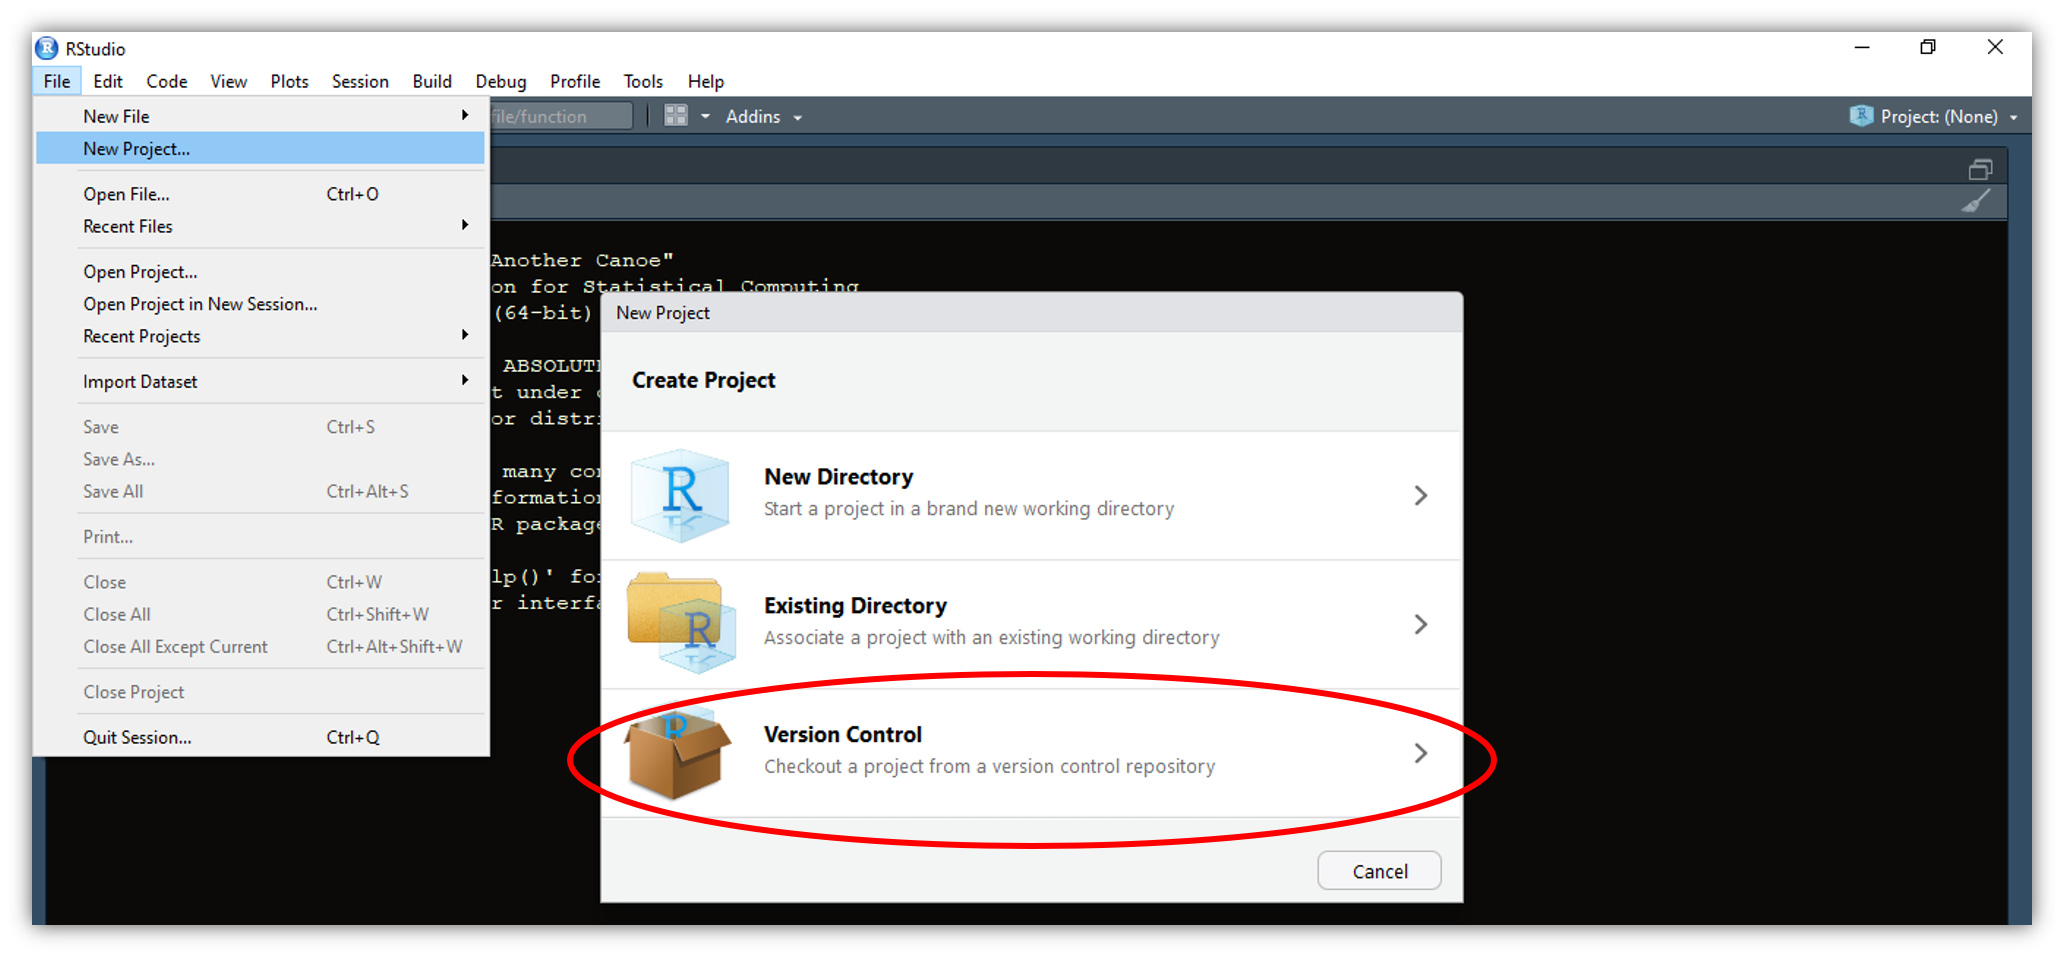Open the Addins dropdown
Viewport: 2064px width, 957px height.
763,116
